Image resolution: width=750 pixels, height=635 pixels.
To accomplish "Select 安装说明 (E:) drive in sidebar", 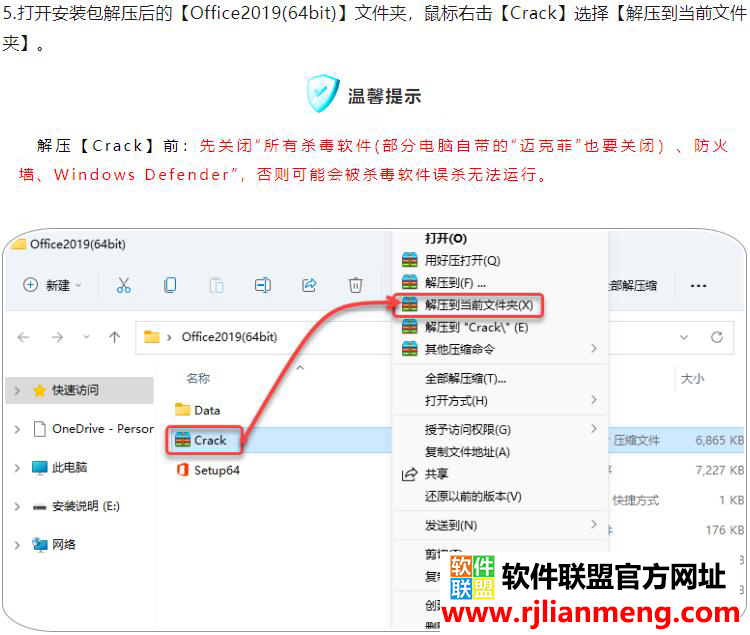I will click(85, 506).
